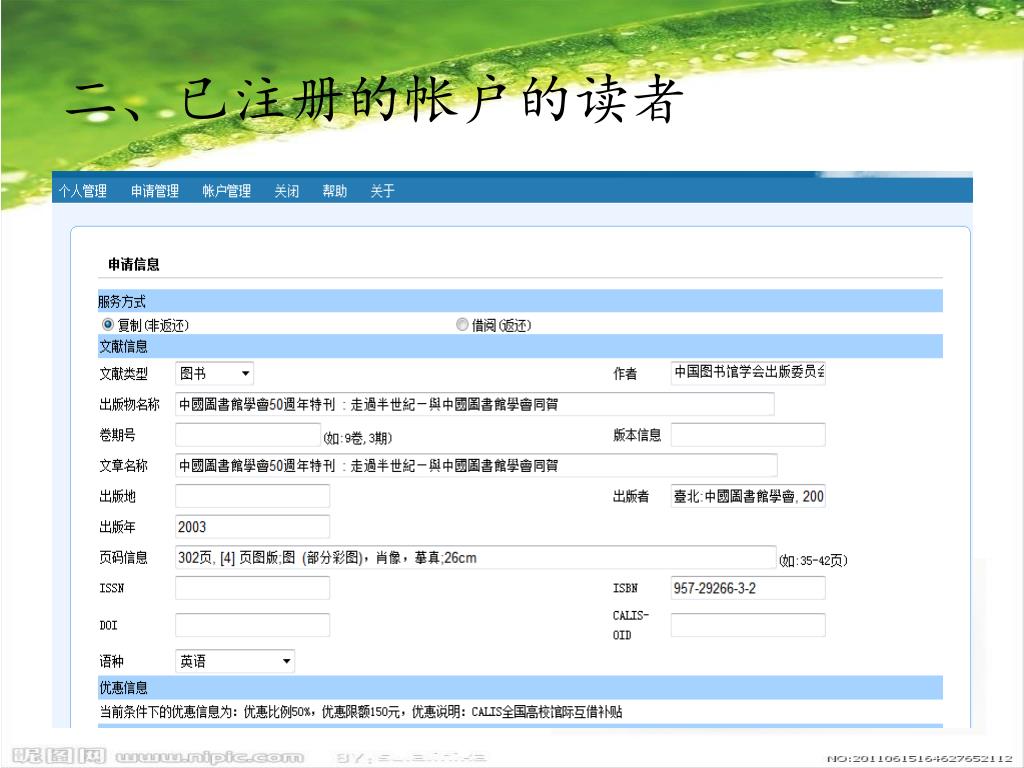
Task: Click the 出版年 field containing 2003
Action: pos(252,527)
